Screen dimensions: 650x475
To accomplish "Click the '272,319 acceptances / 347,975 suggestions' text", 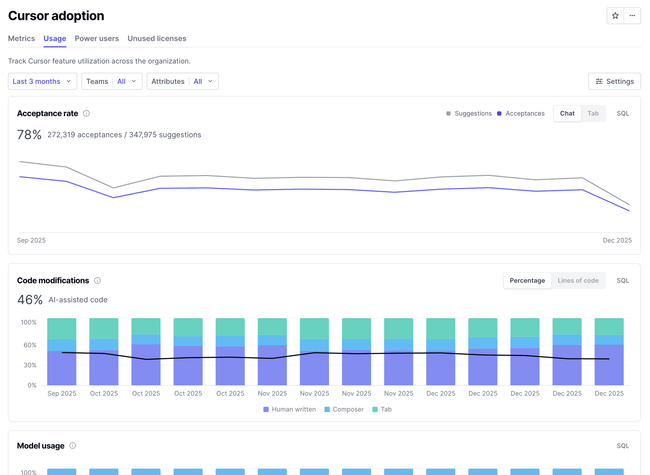I will click(124, 135).
